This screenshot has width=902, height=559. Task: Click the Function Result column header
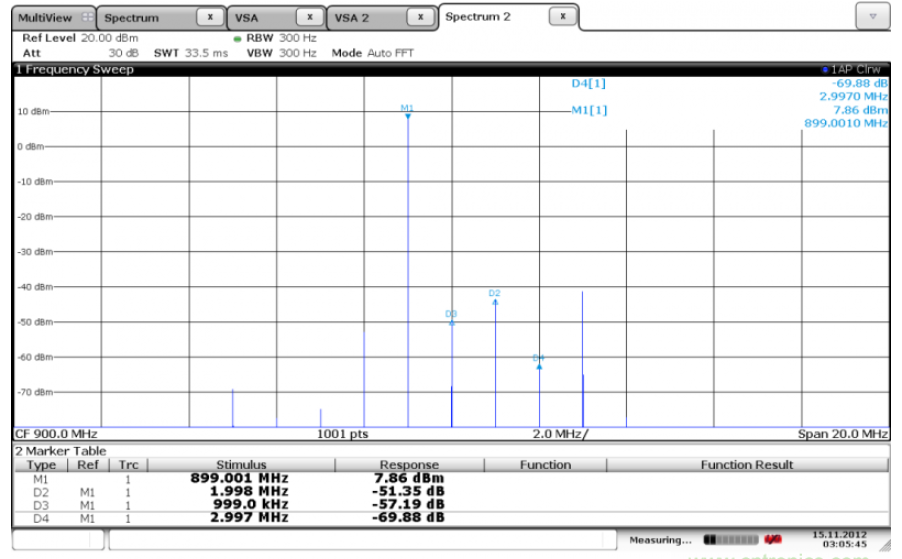pos(747,465)
